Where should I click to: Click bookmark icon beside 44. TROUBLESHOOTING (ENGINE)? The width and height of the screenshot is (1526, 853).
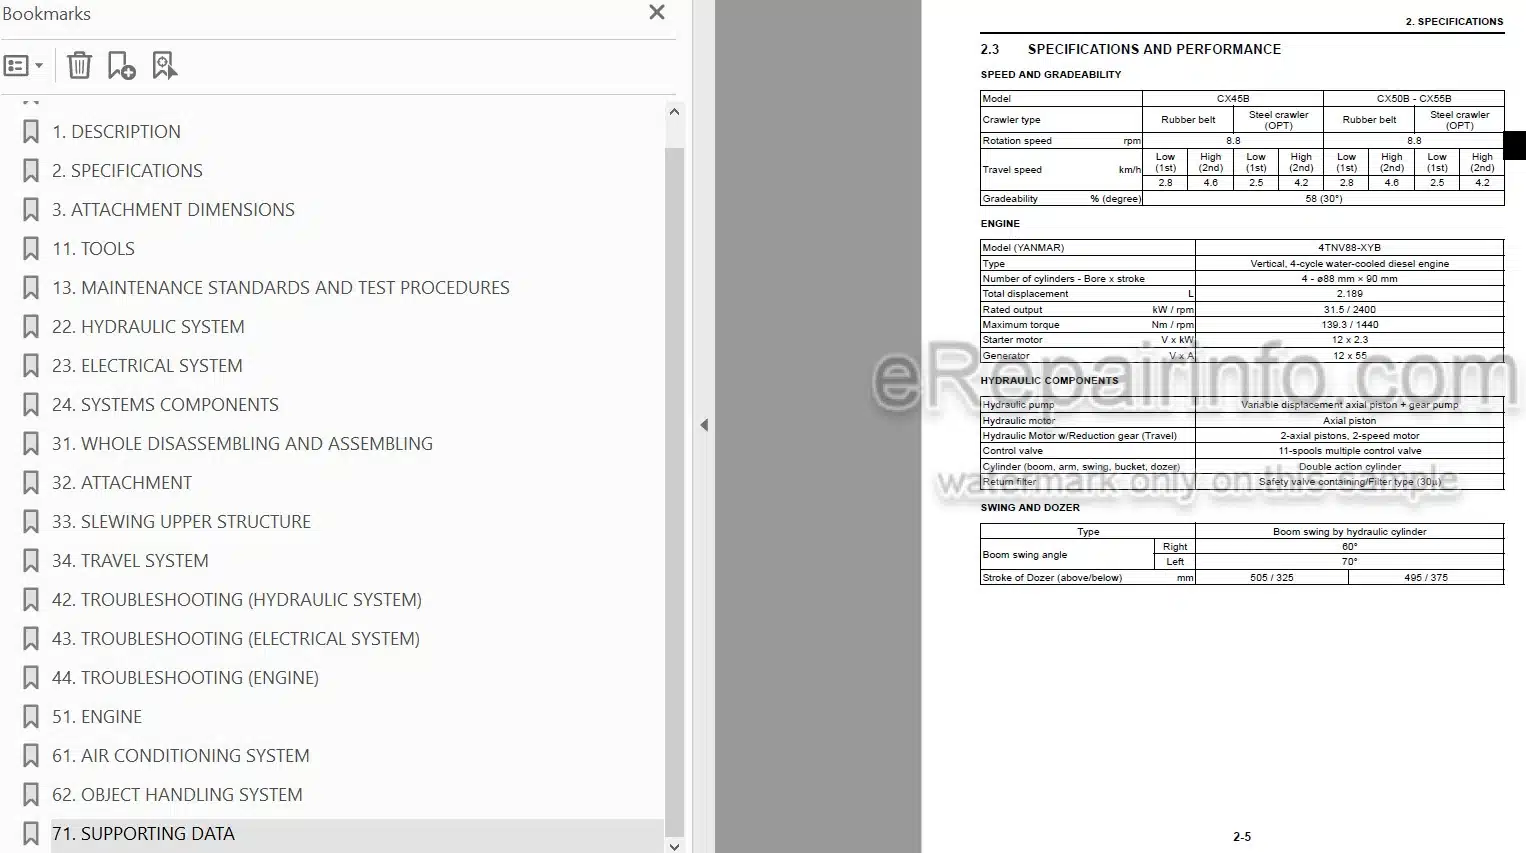click(31, 678)
